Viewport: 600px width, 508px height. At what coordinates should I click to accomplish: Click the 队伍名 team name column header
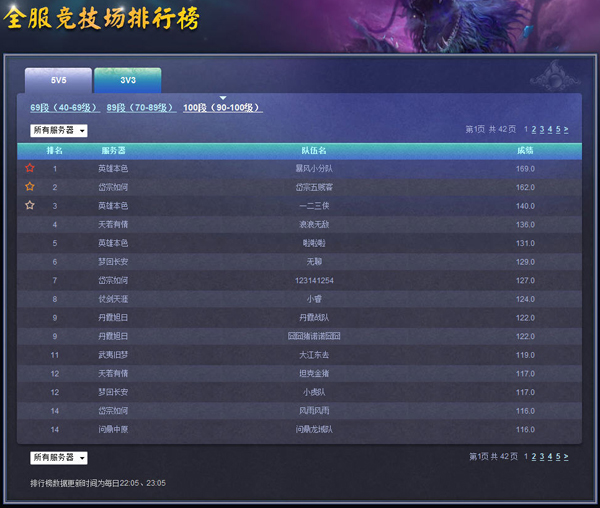313,150
